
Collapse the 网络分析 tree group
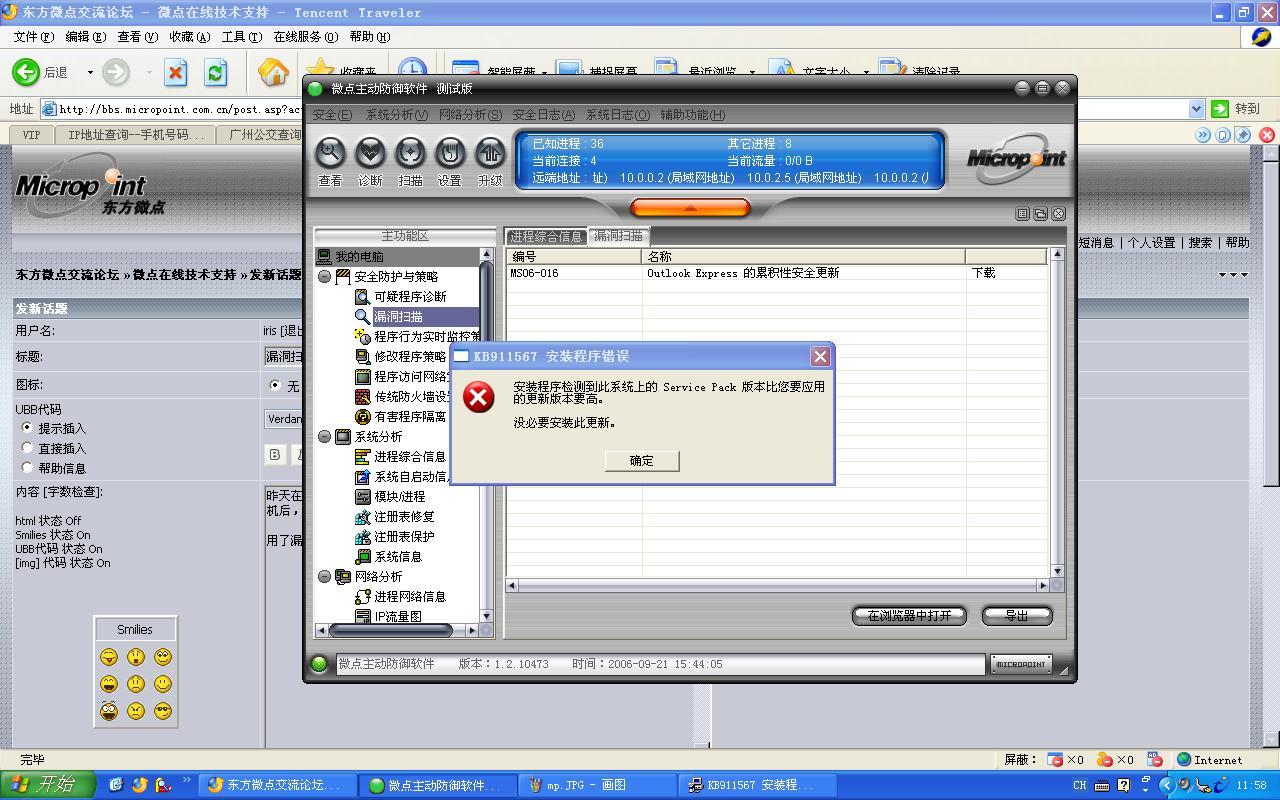pos(325,577)
